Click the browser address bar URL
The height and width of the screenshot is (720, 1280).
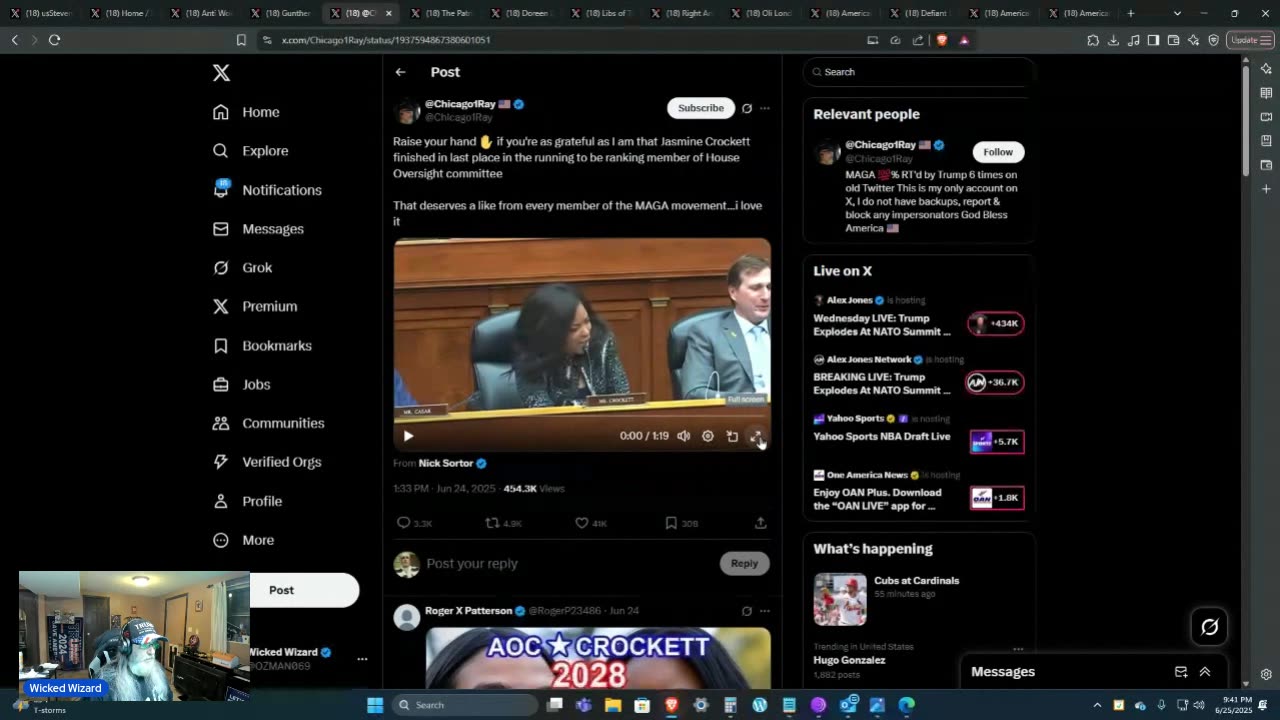click(386, 40)
